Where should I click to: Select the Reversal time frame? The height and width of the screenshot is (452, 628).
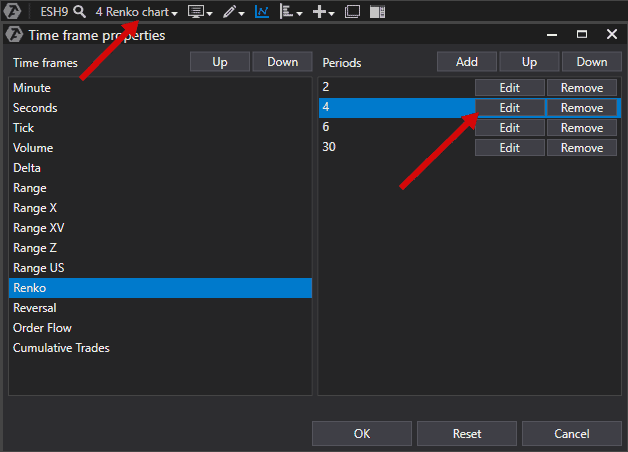(x=35, y=308)
